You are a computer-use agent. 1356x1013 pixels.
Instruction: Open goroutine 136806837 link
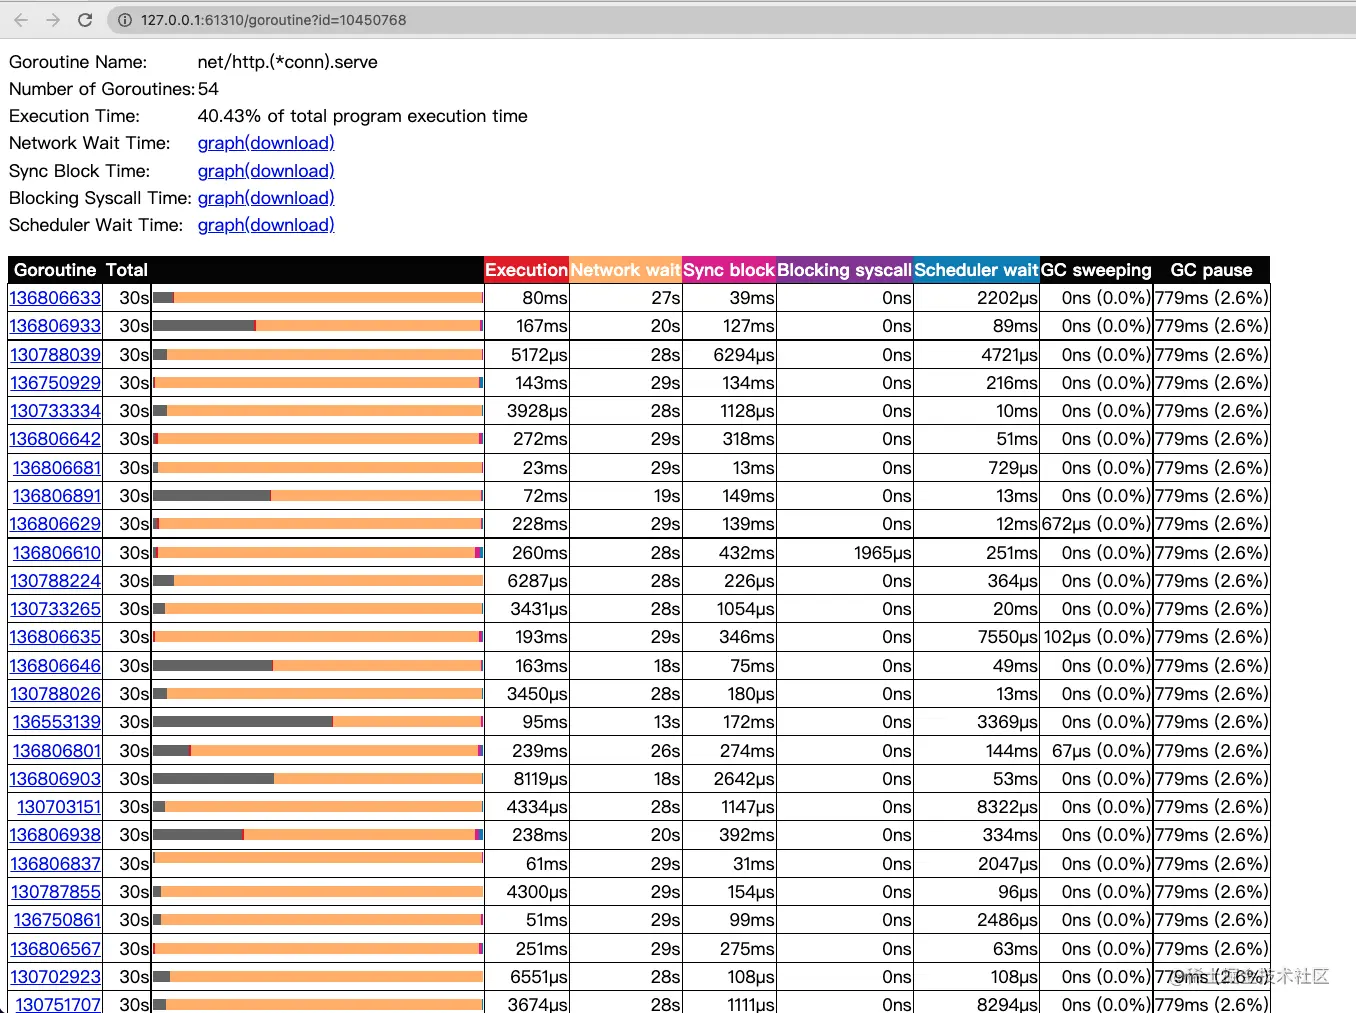[55, 864]
